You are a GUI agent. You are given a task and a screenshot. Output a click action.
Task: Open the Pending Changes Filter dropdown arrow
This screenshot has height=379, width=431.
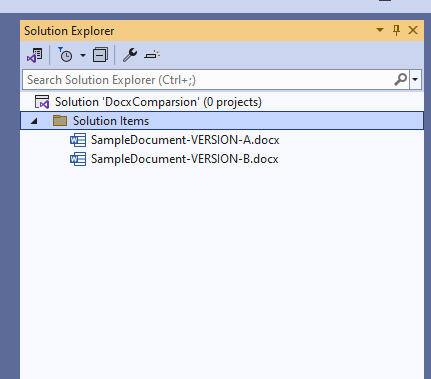83,55
